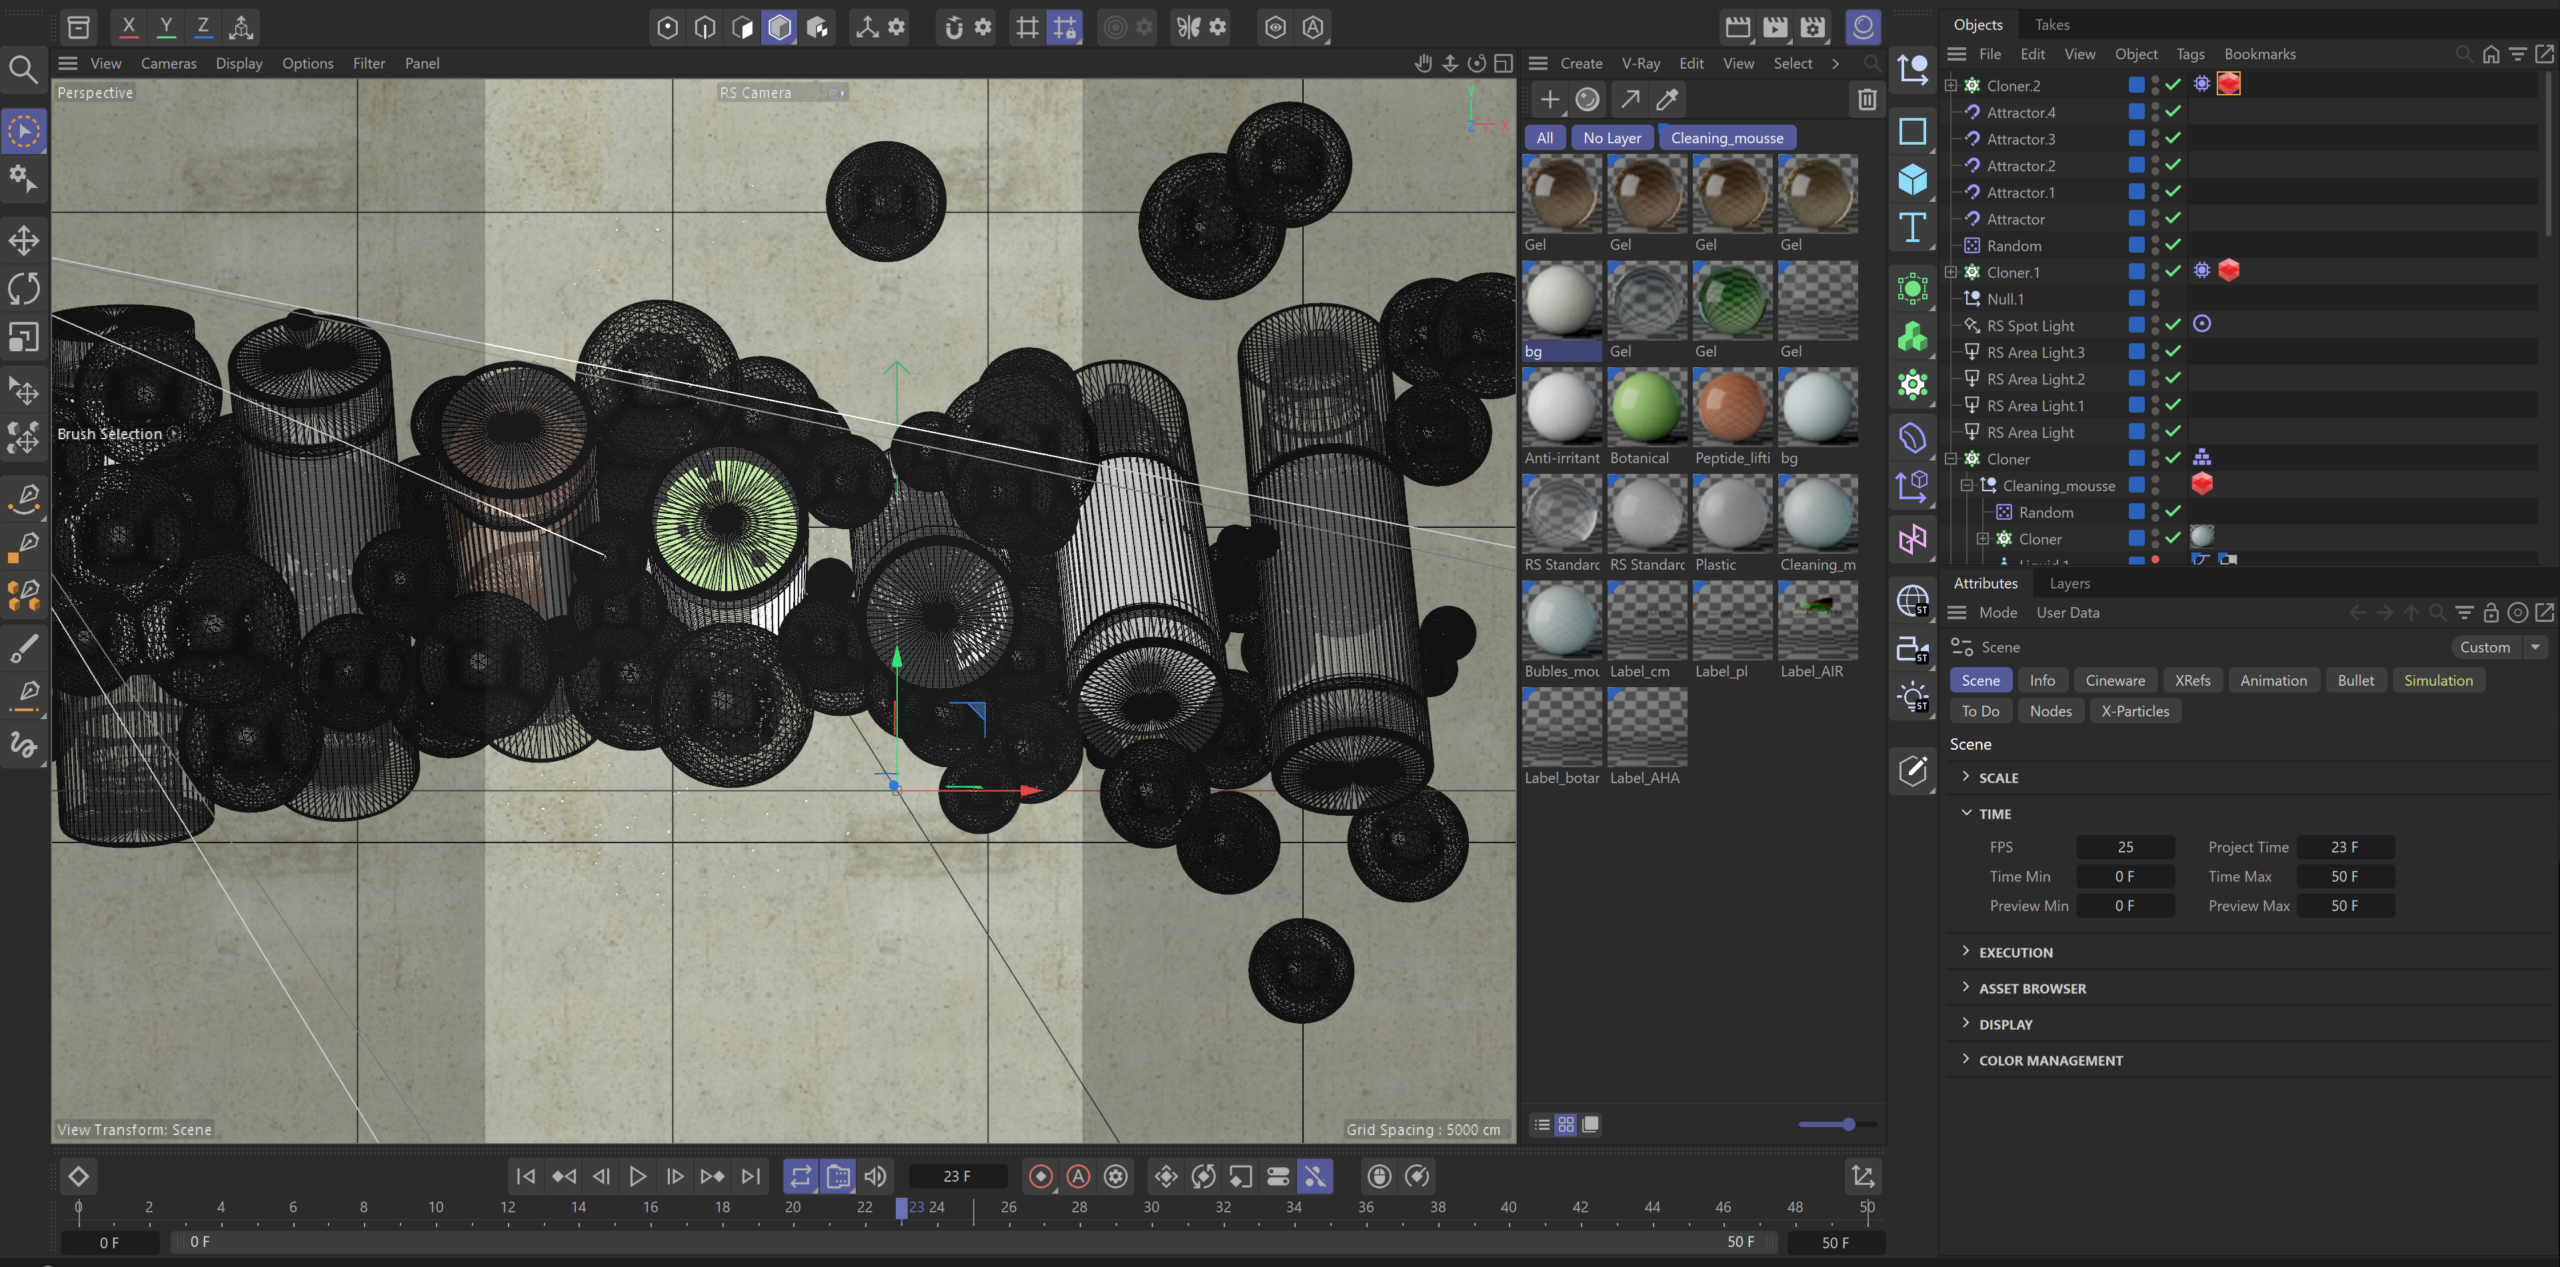The height and width of the screenshot is (1267, 2560).
Task: Click the delete material trash icon
Action: click(x=1866, y=99)
